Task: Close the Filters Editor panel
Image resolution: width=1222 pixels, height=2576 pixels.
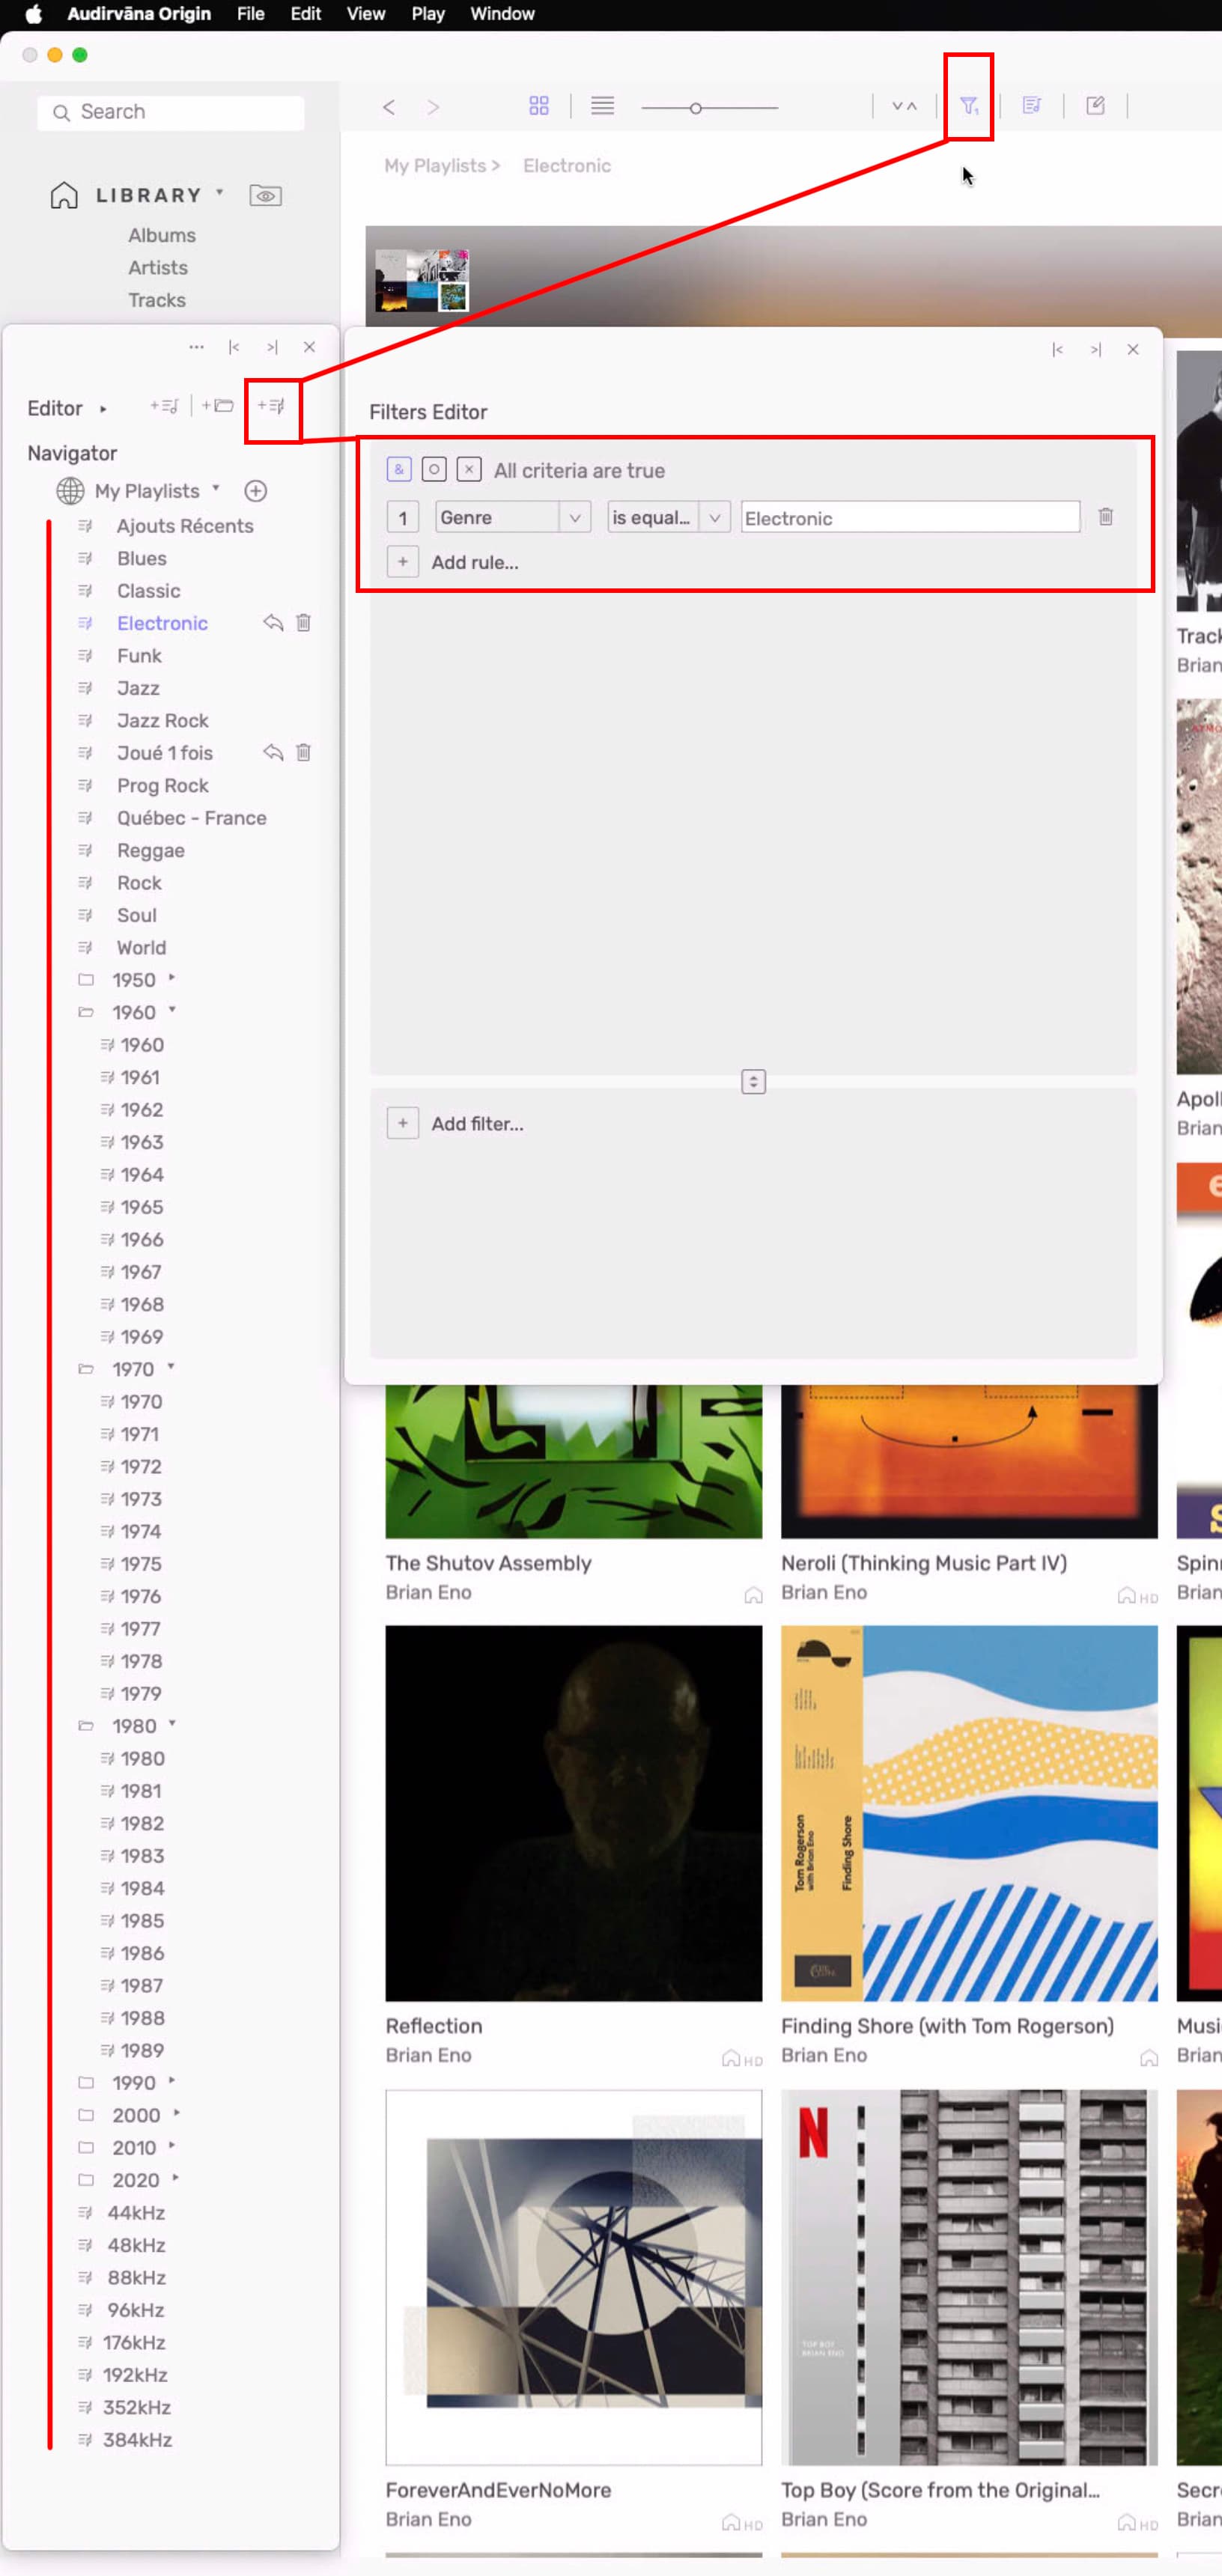Action: tap(1133, 349)
